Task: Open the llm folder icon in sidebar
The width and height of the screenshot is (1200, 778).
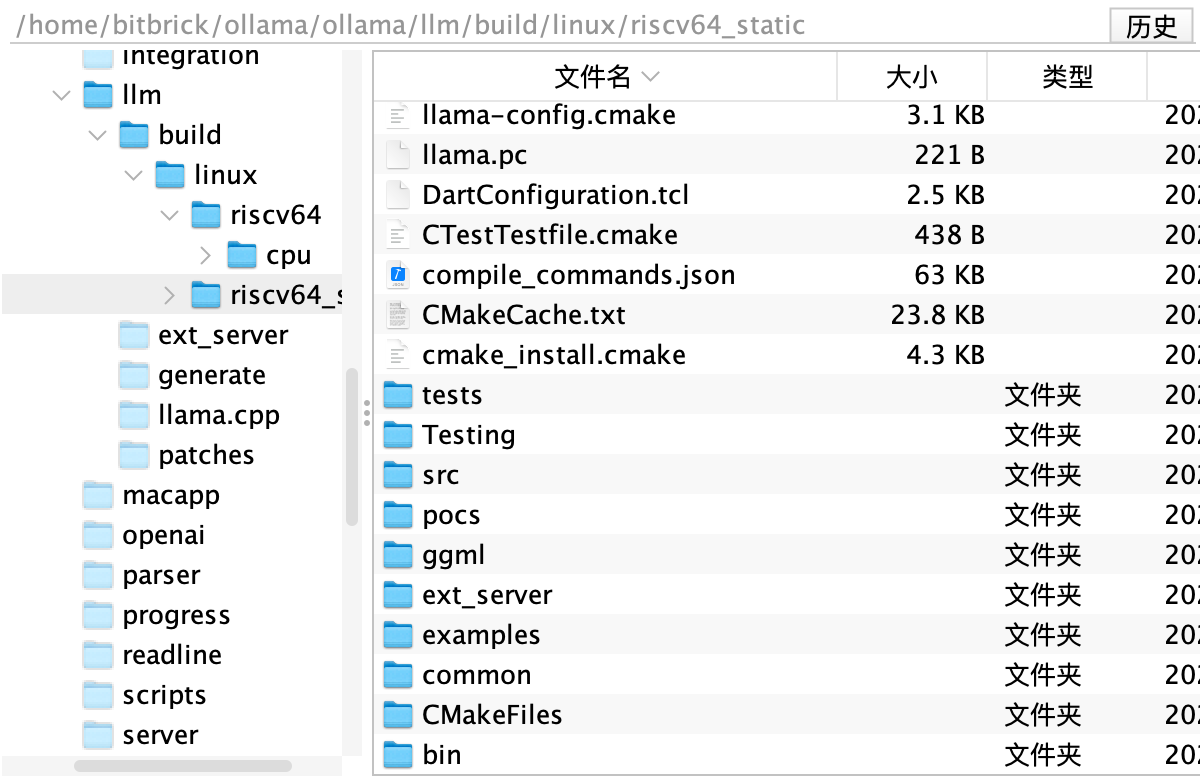Action: (98, 94)
